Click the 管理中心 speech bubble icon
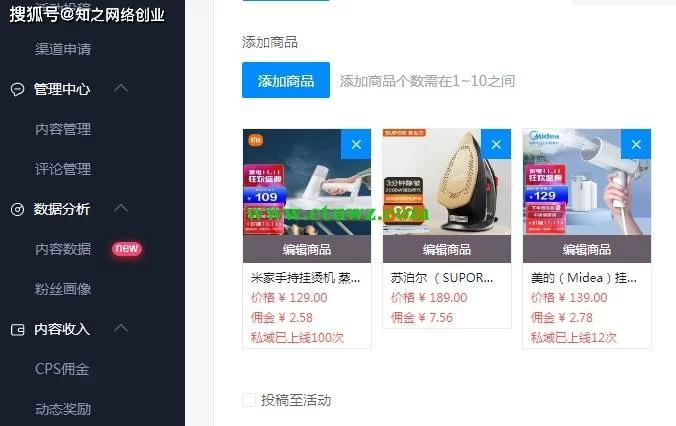The width and height of the screenshot is (676, 426). (x=17, y=89)
